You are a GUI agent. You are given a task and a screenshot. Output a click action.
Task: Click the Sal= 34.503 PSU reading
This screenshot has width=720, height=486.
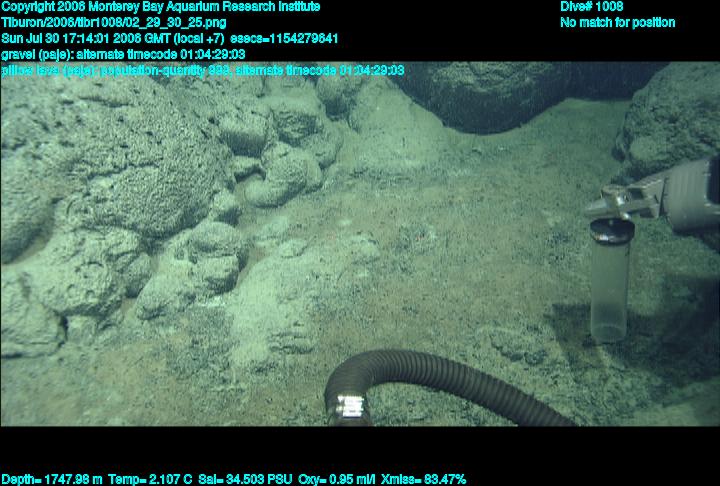coord(245,480)
